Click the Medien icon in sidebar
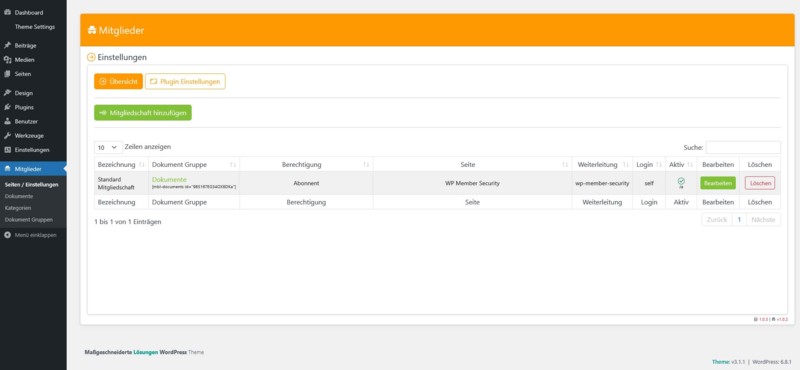This screenshot has height=370, width=800. [7, 60]
